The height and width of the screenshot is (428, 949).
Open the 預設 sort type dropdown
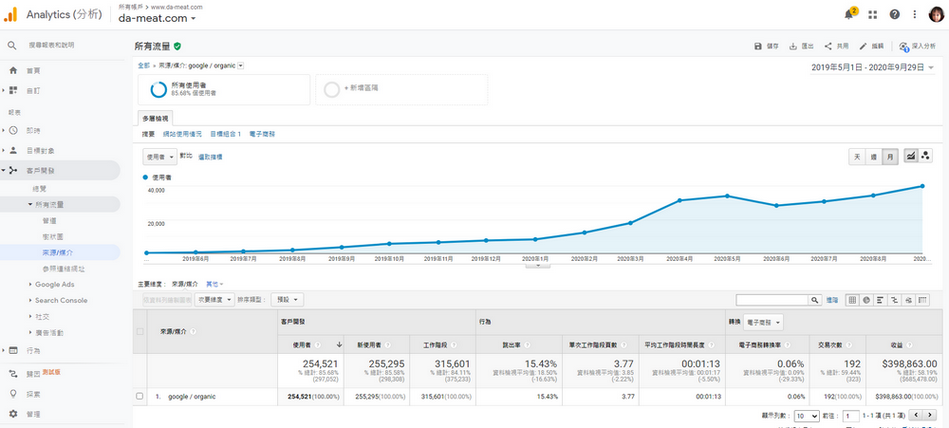pos(287,300)
